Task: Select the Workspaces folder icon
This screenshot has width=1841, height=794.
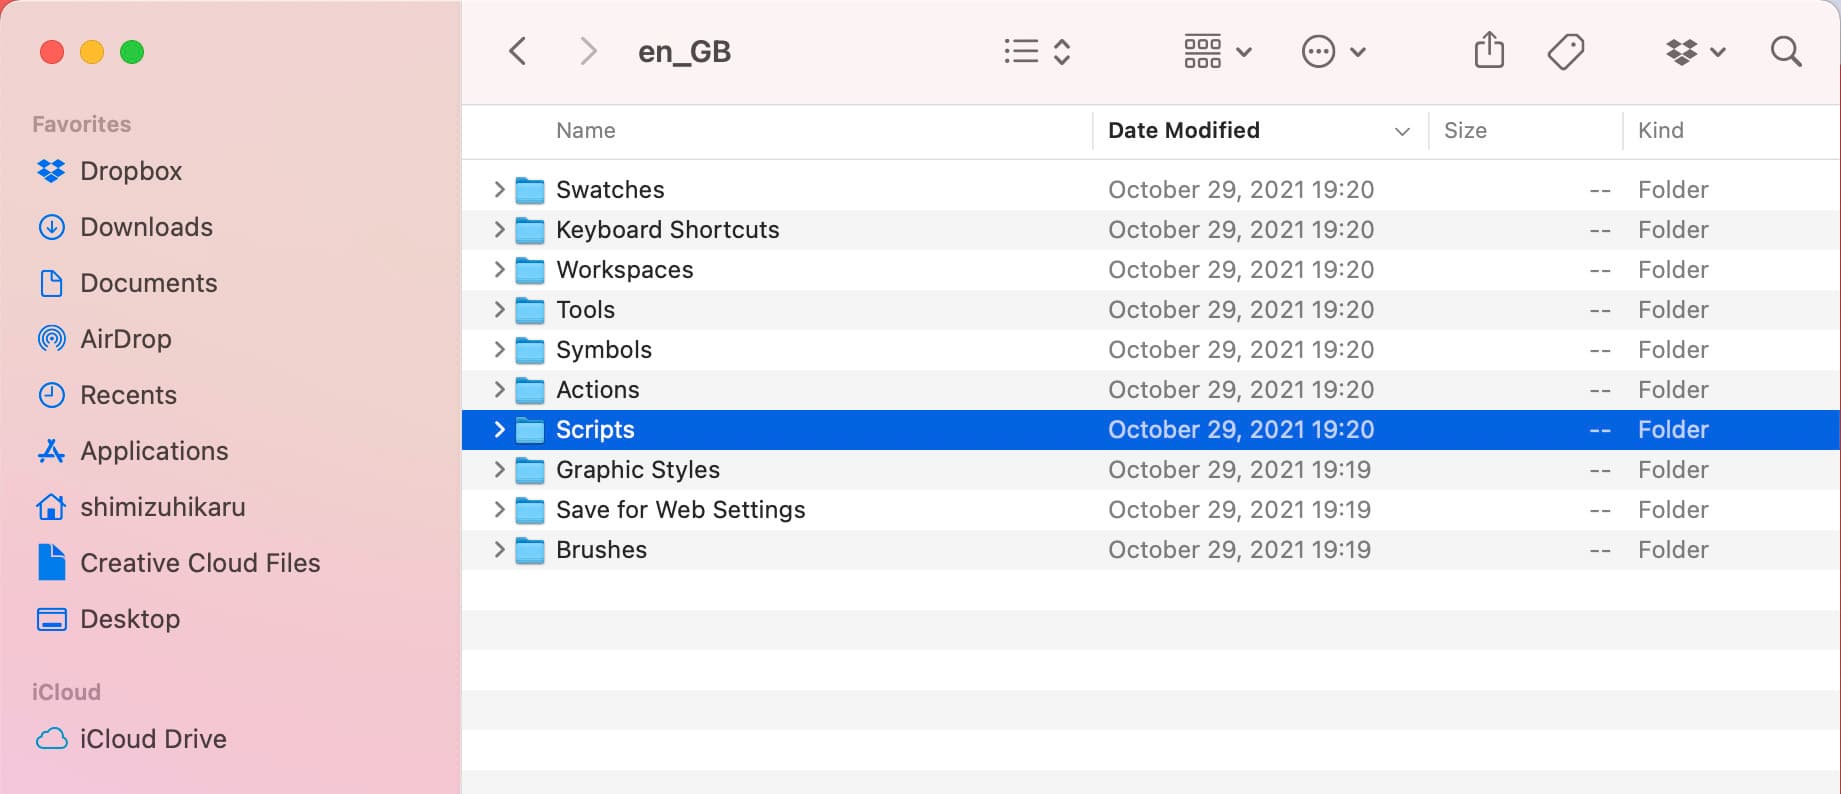Action: [x=530, y=270]
